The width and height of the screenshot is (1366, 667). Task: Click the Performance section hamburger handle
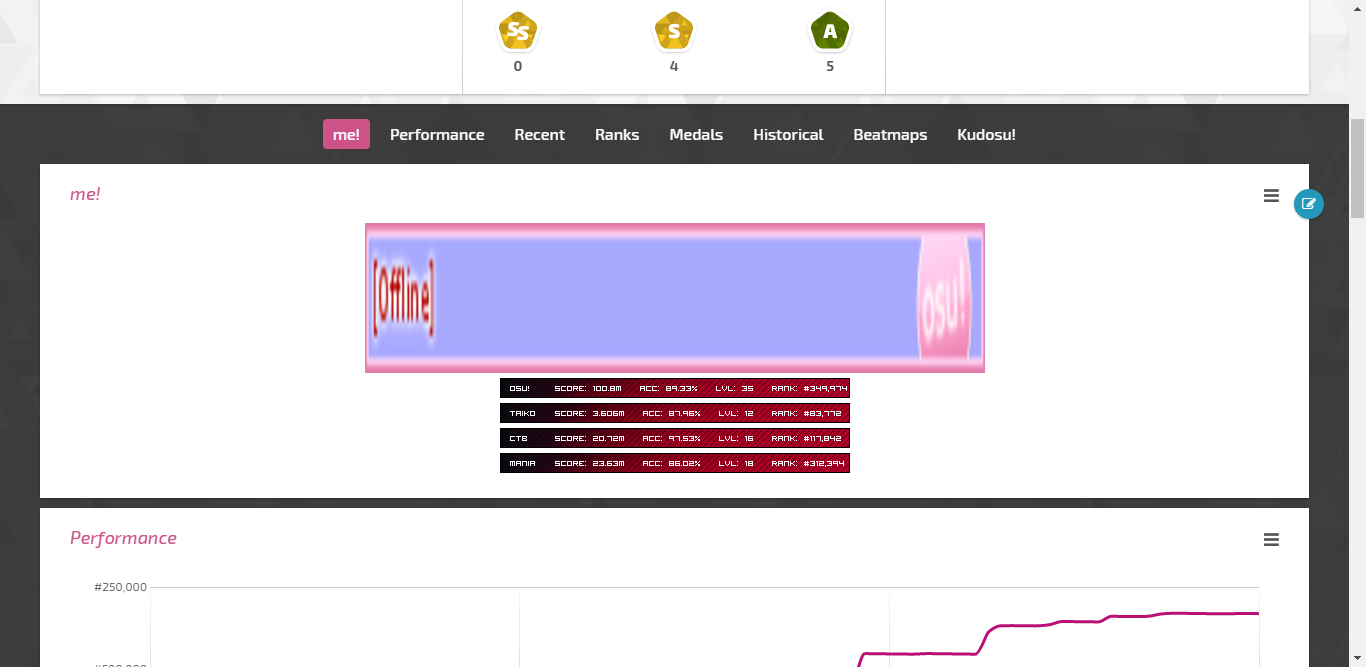pyautogui.click(x=1271, y=540)
